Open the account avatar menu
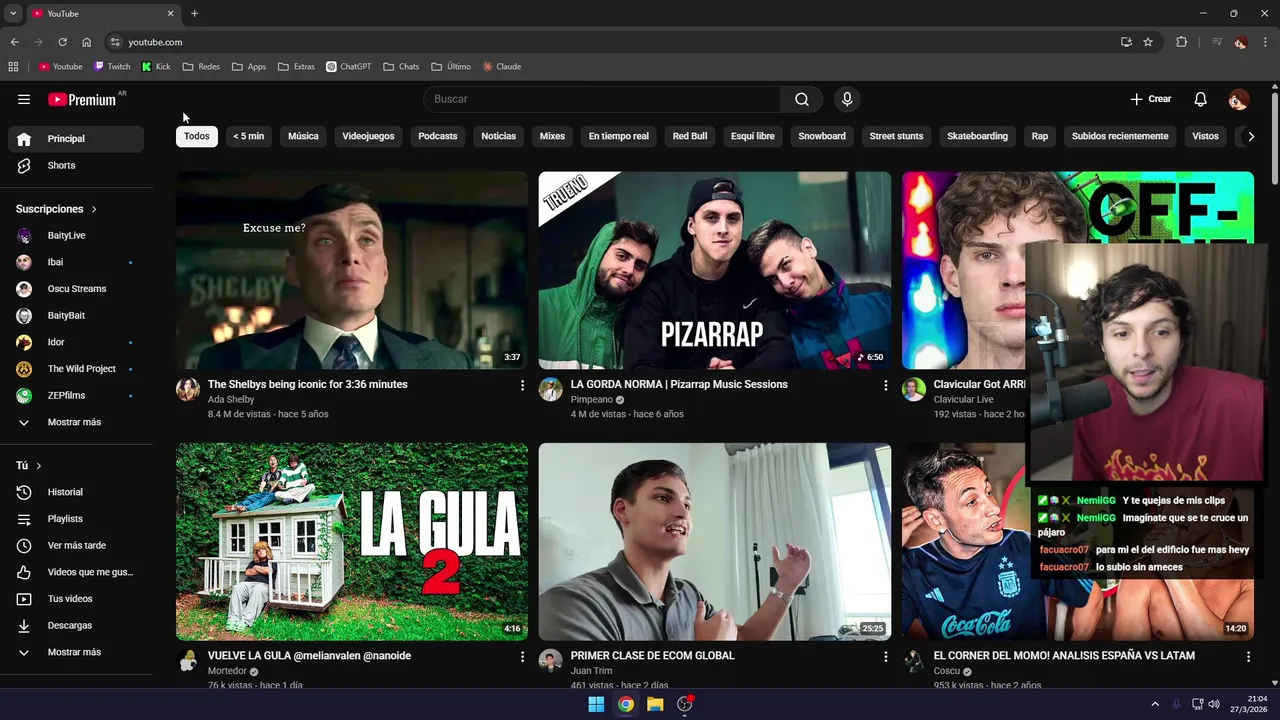Viewport: 1280px width, 720px height. pos(1238,99)
